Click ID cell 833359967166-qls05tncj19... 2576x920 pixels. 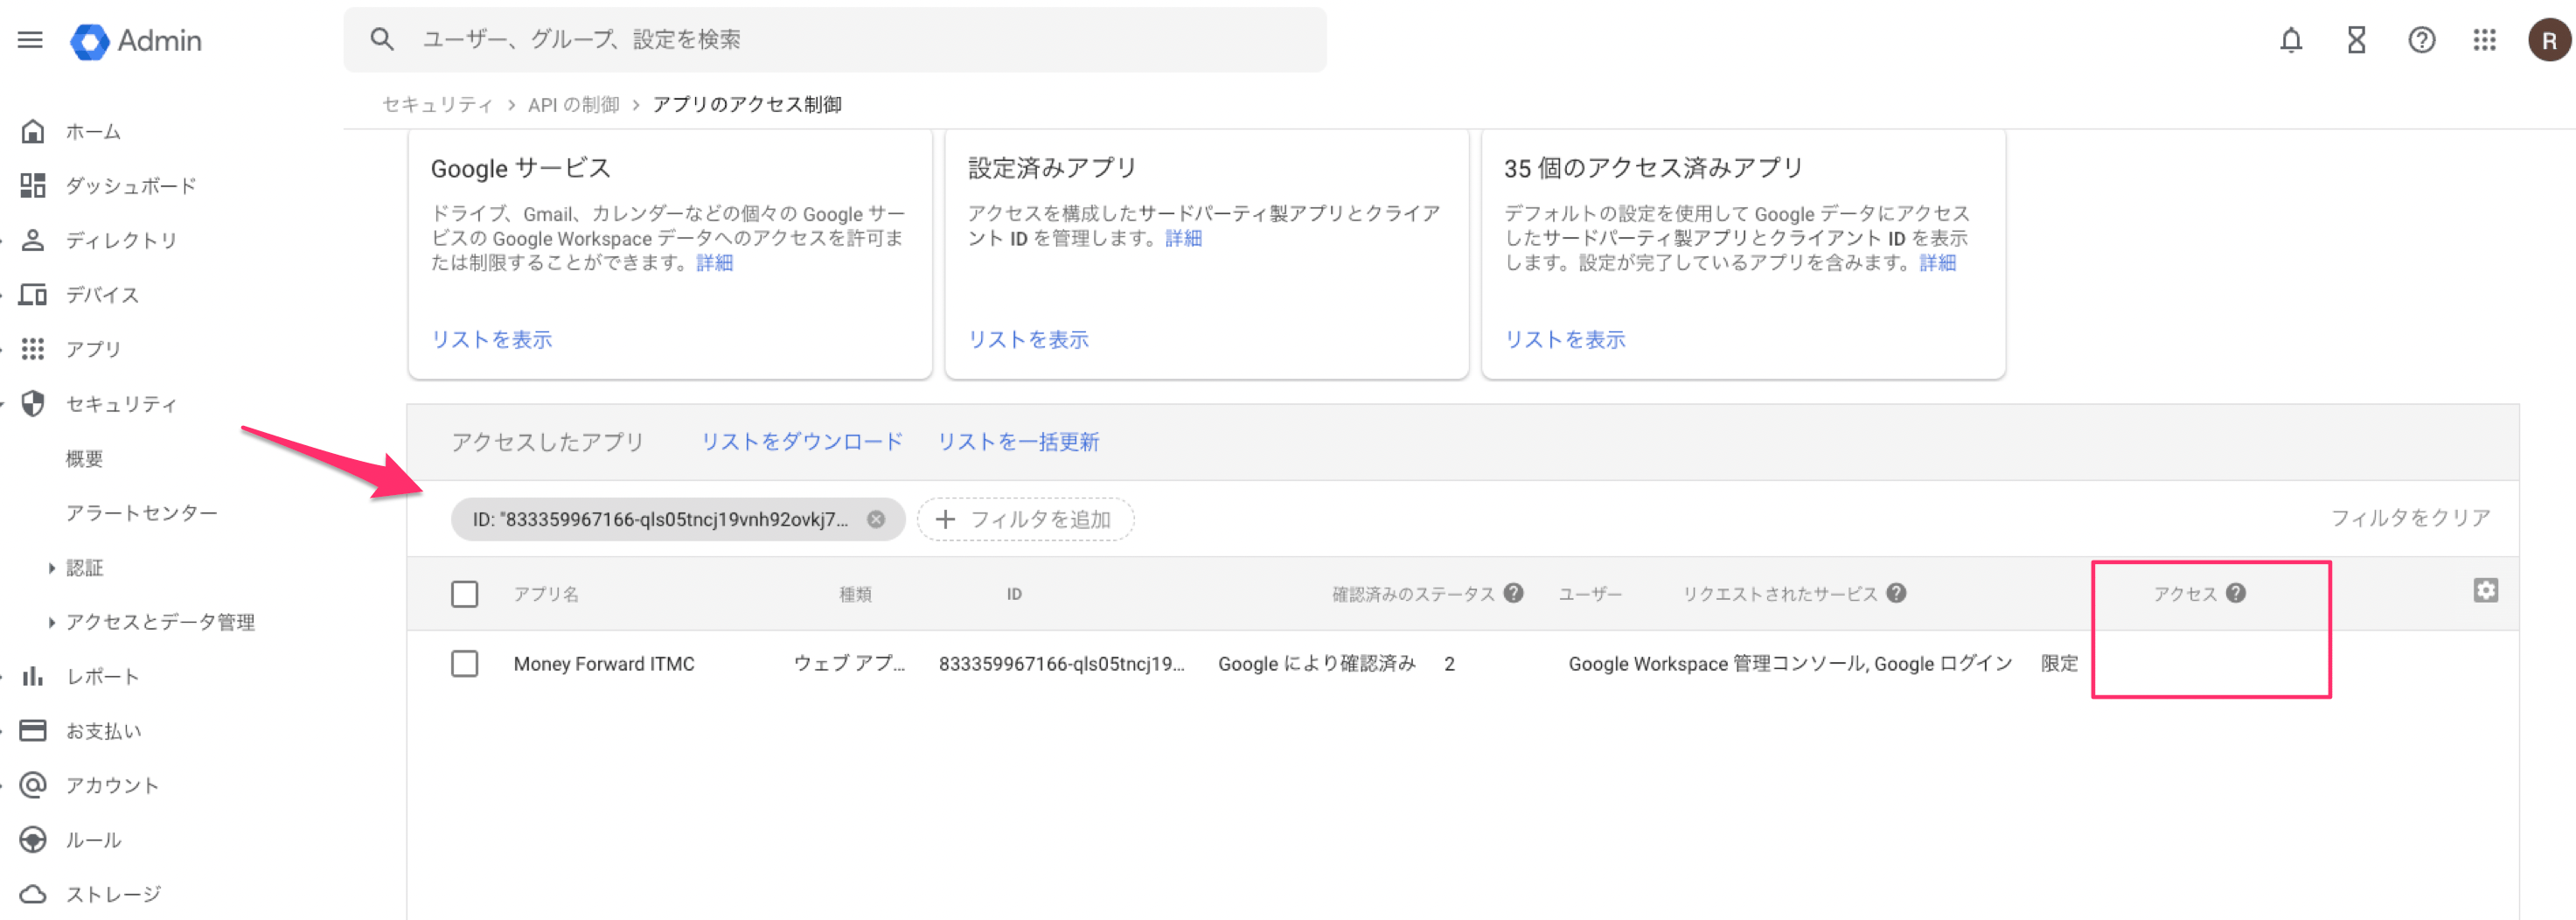coord(1061,663)
